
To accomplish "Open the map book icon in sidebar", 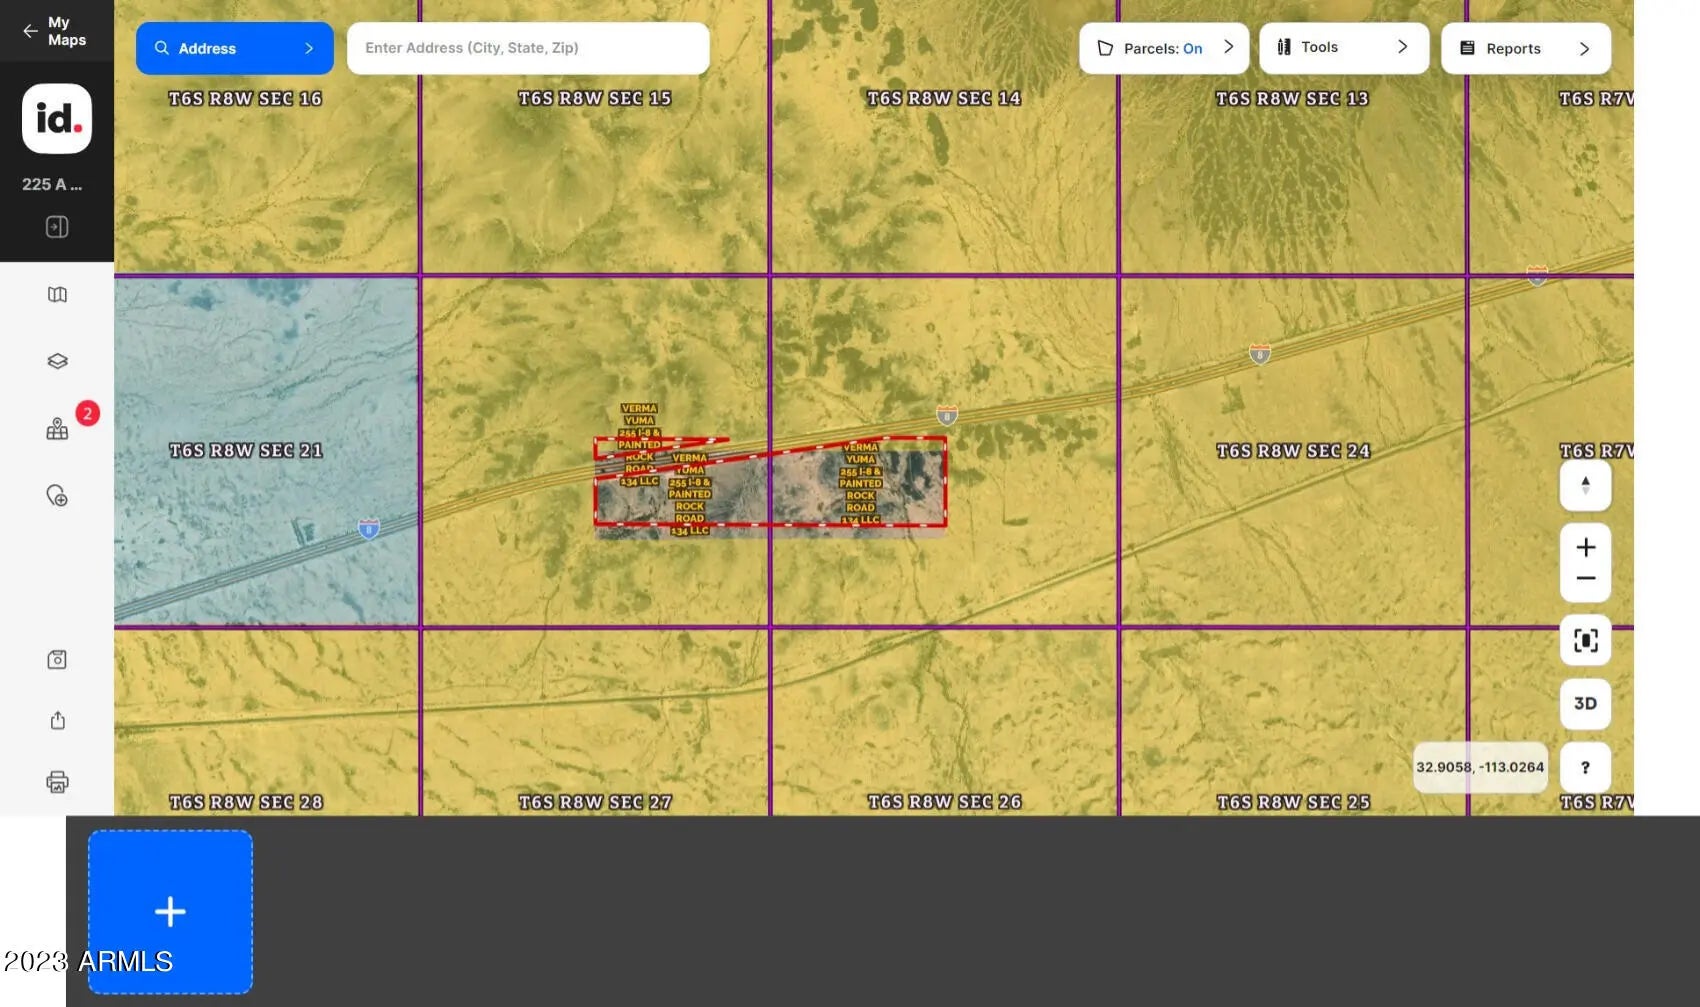I will (57, 295).
